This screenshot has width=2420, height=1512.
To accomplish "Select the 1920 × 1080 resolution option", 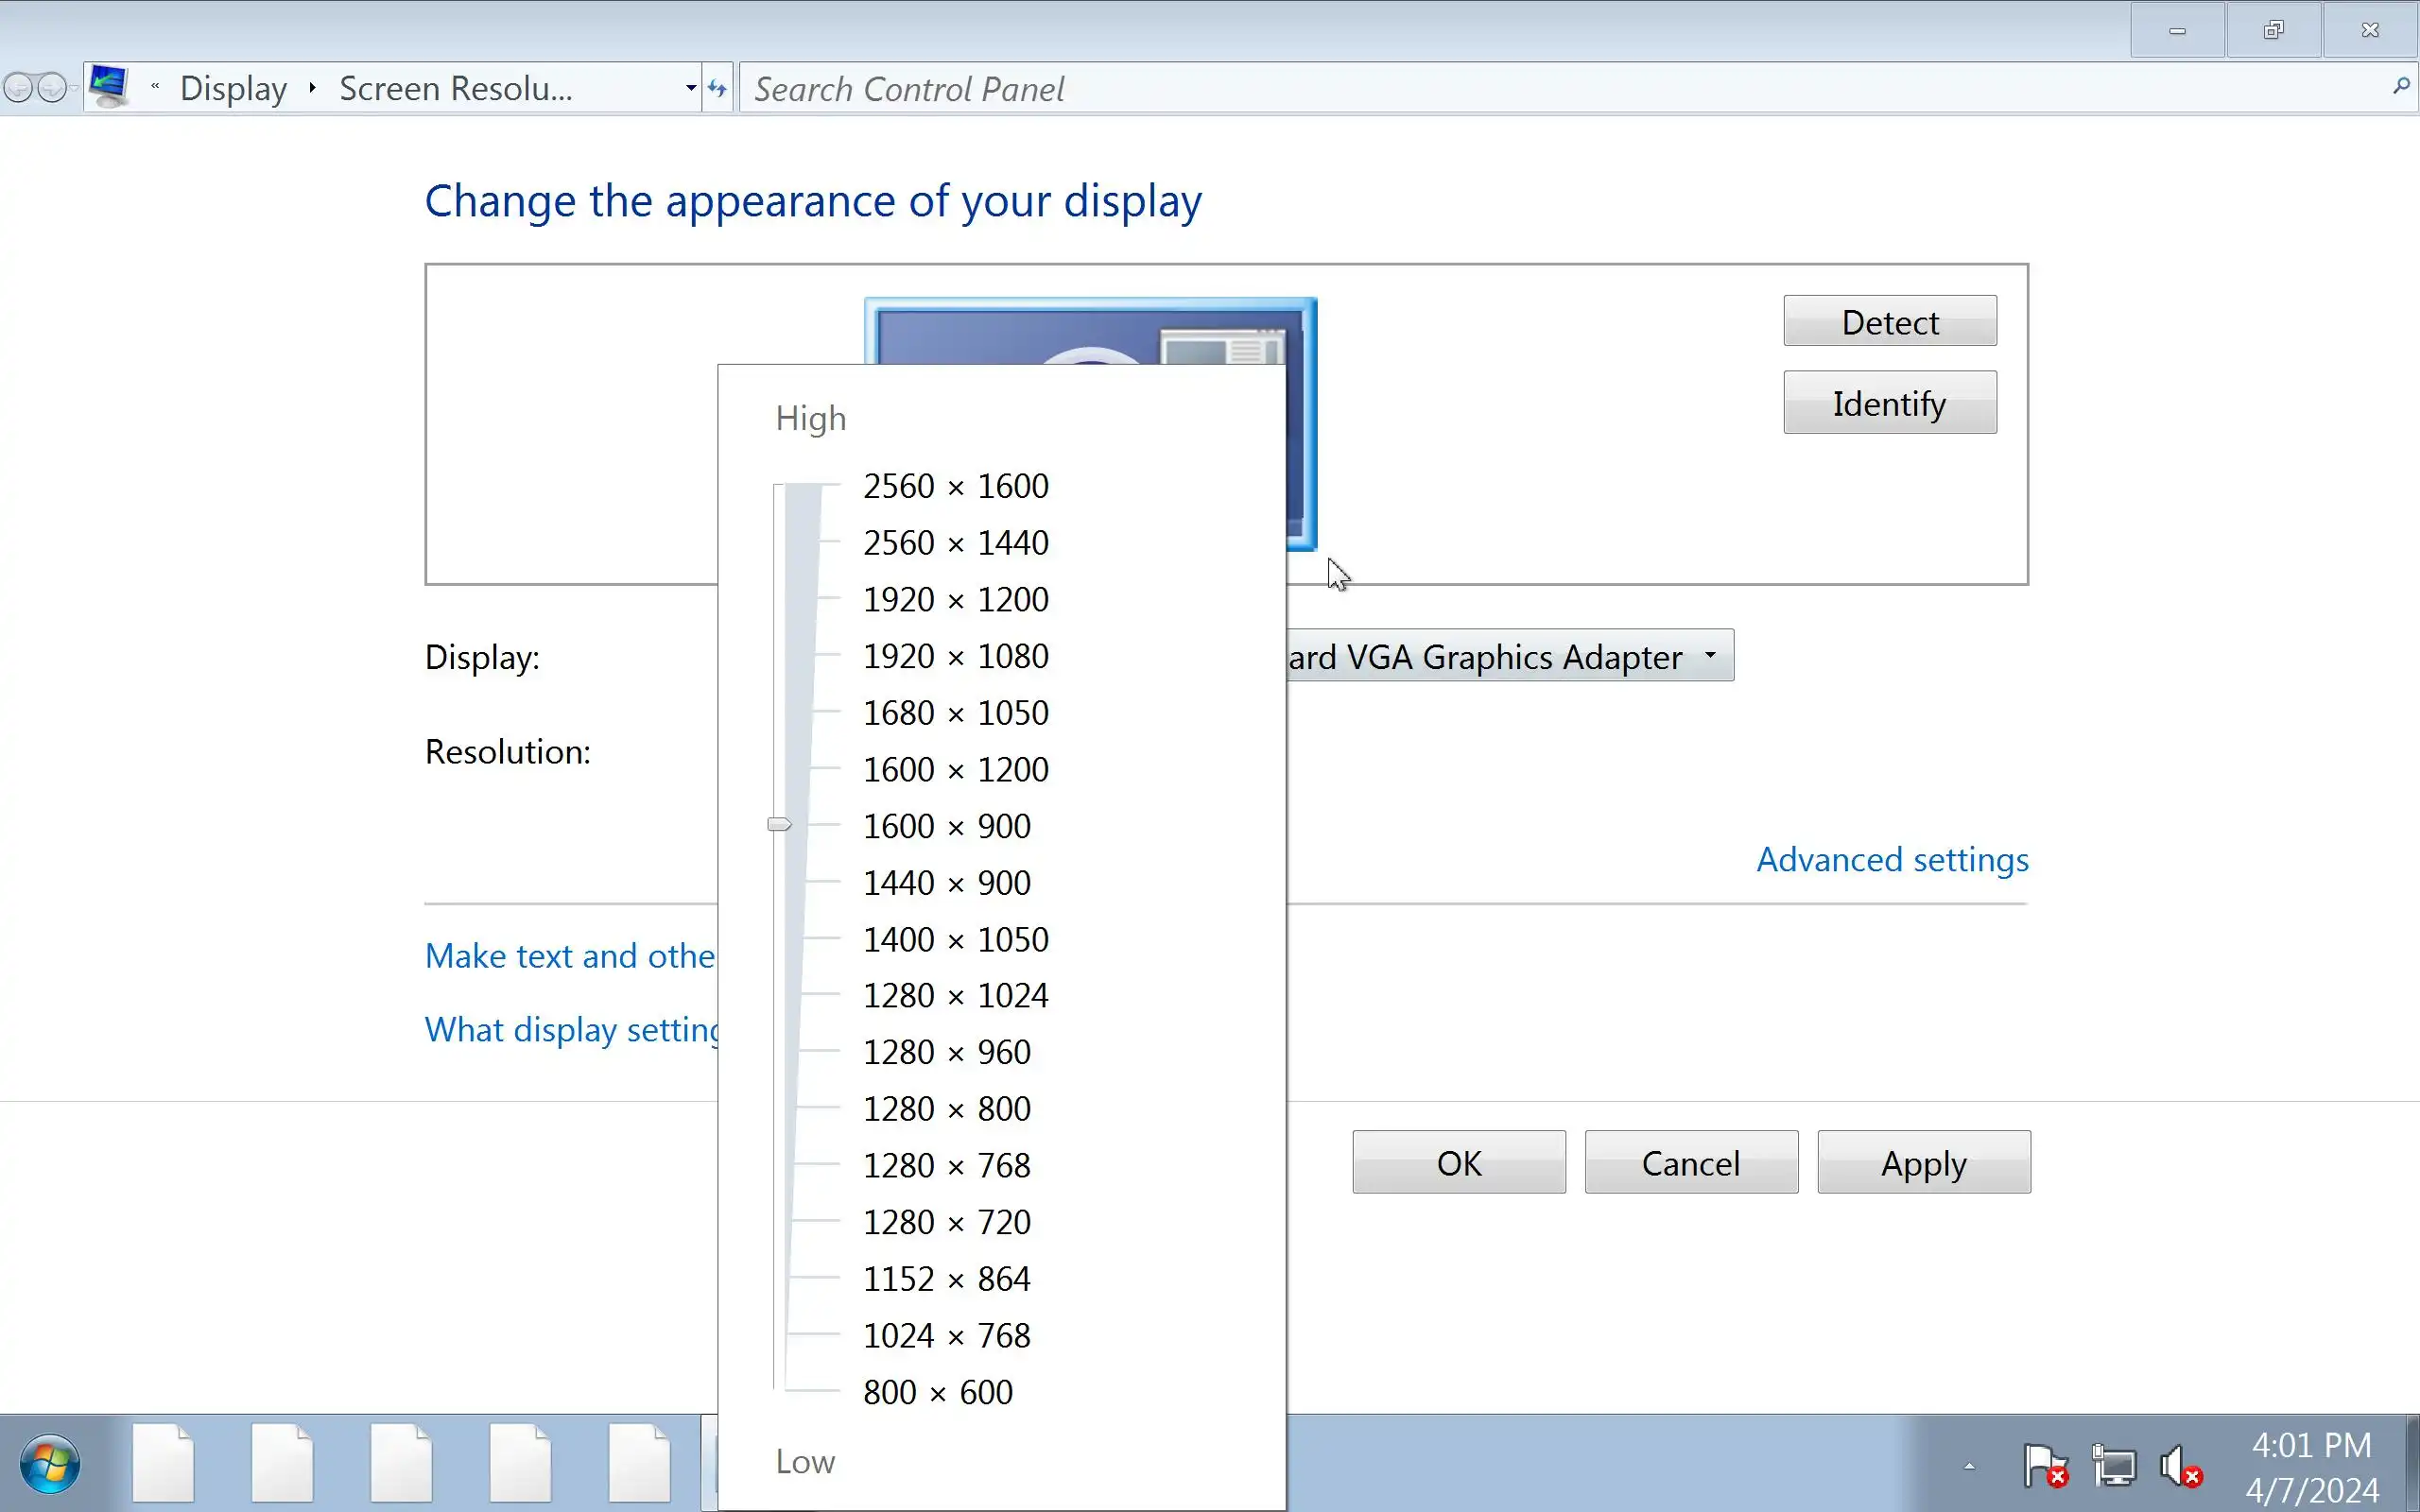I will click(955, 657).
